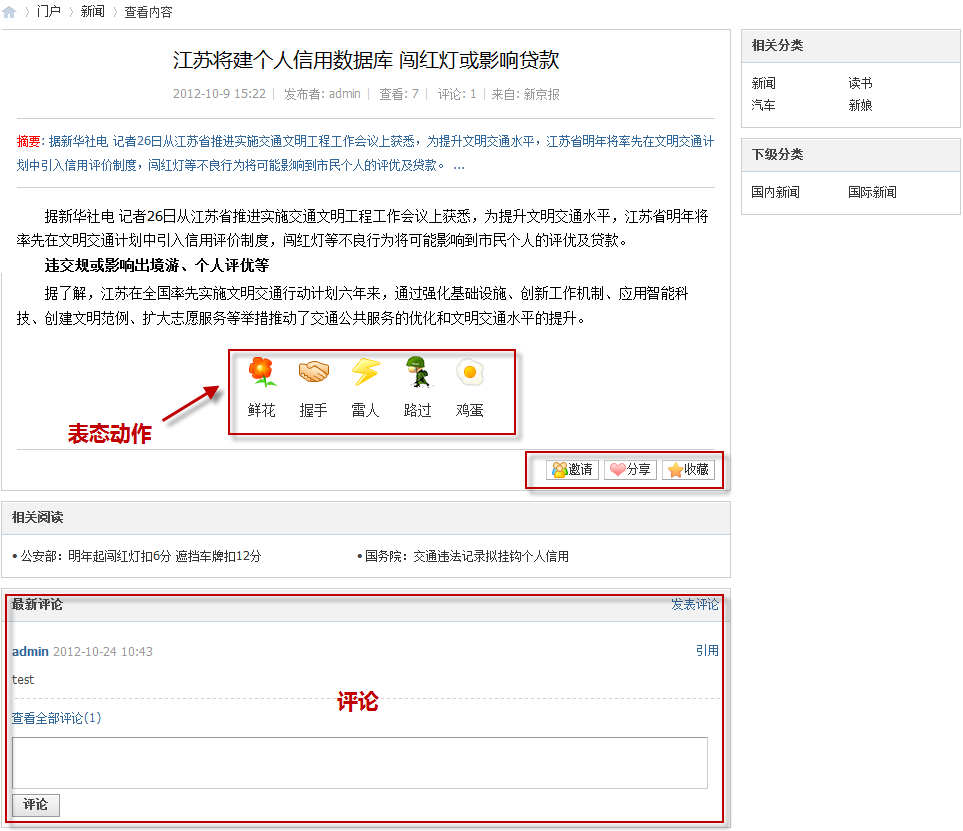This screenshot has height=831, width=963.
Task: Click the home icon in breadcrumb
Action: [10, 12]
